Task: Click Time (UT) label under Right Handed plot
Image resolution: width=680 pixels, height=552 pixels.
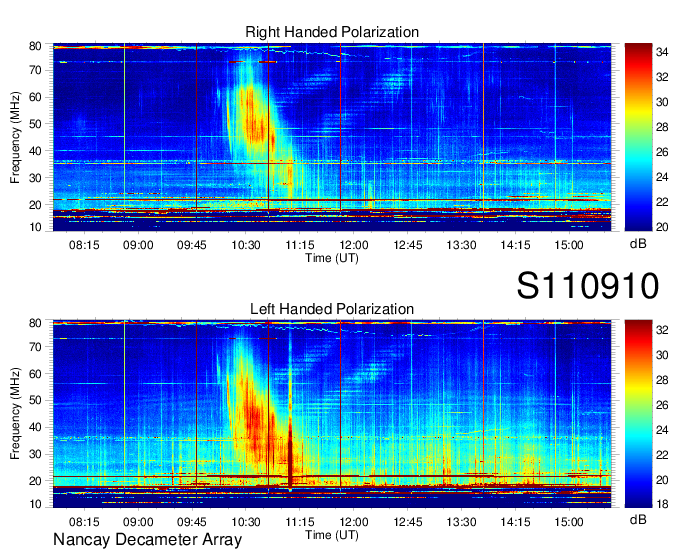Action: [332, 258]
